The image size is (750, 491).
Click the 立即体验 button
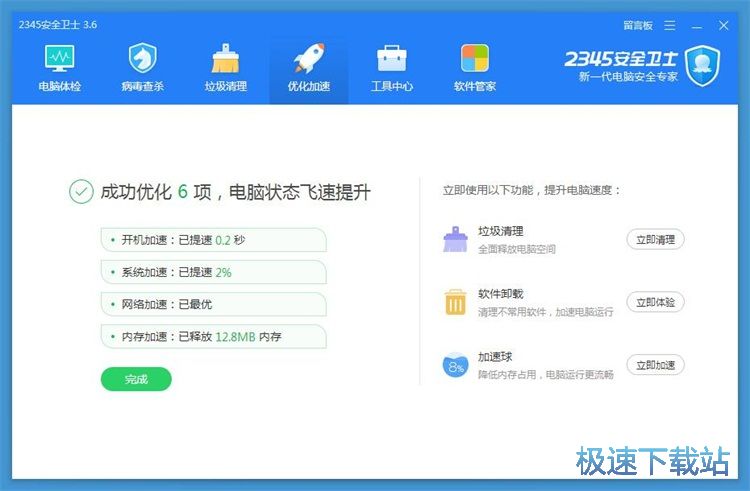point(655,302)
